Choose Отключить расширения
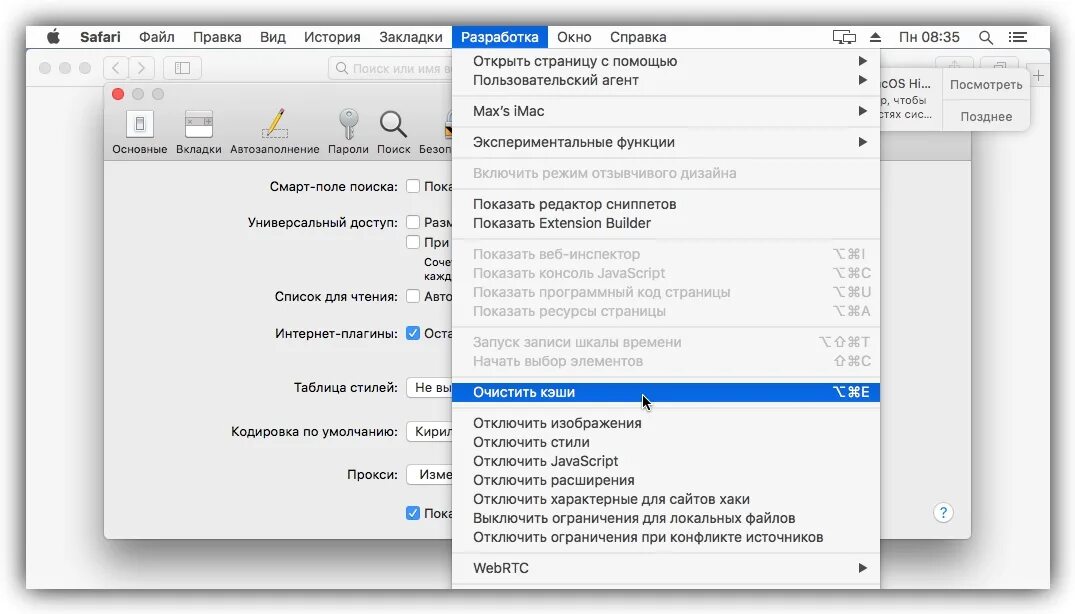This screenshot has height=614, width=1075. click(666, 480)
